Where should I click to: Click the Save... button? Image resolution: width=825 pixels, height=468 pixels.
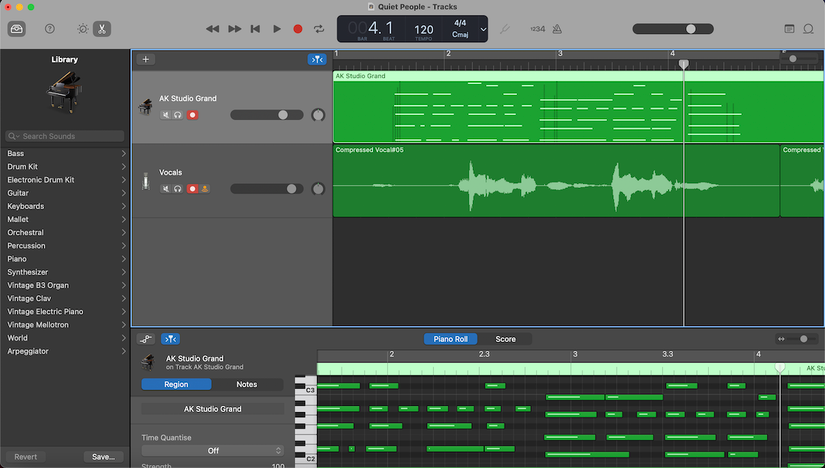(103, 456)
